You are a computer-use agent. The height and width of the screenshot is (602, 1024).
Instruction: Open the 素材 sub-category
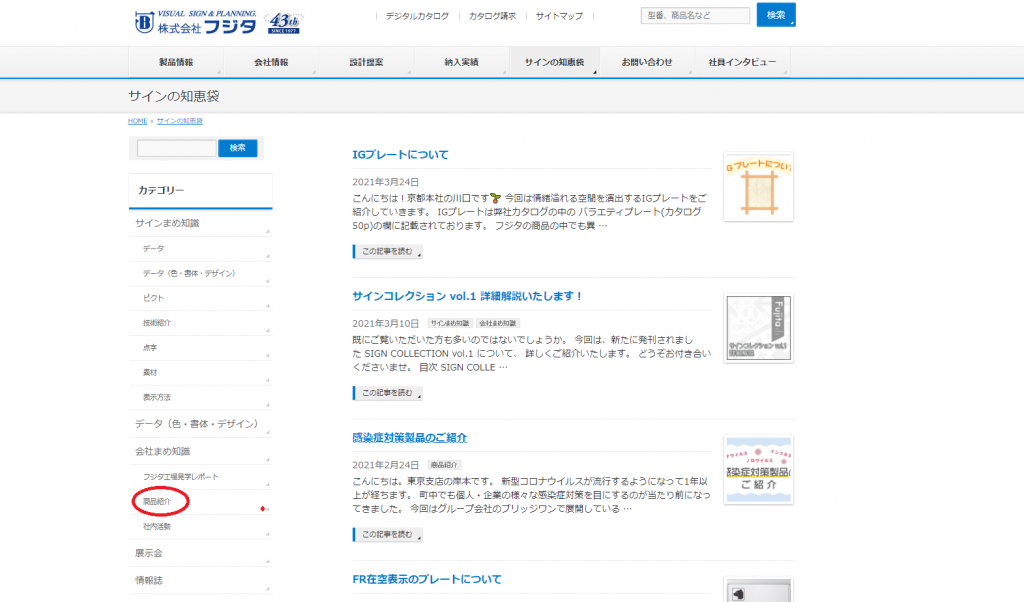click(x=200, y=372)
